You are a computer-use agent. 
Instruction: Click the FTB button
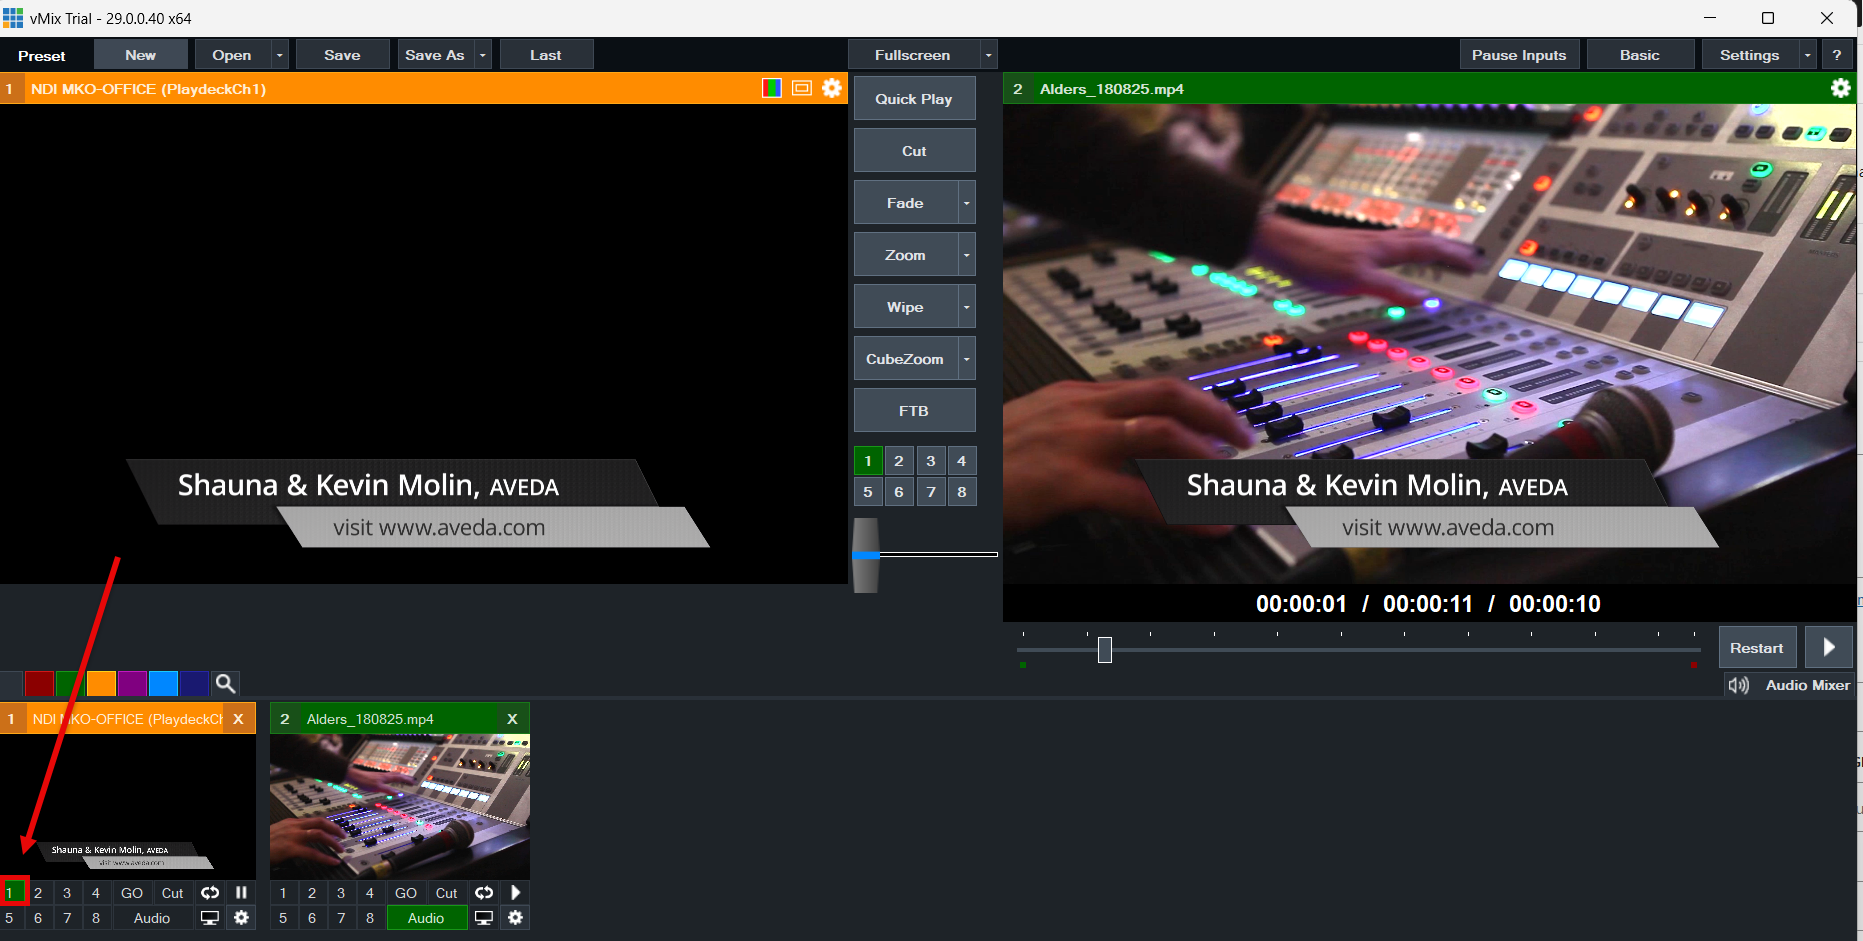[x=914, y=411]
